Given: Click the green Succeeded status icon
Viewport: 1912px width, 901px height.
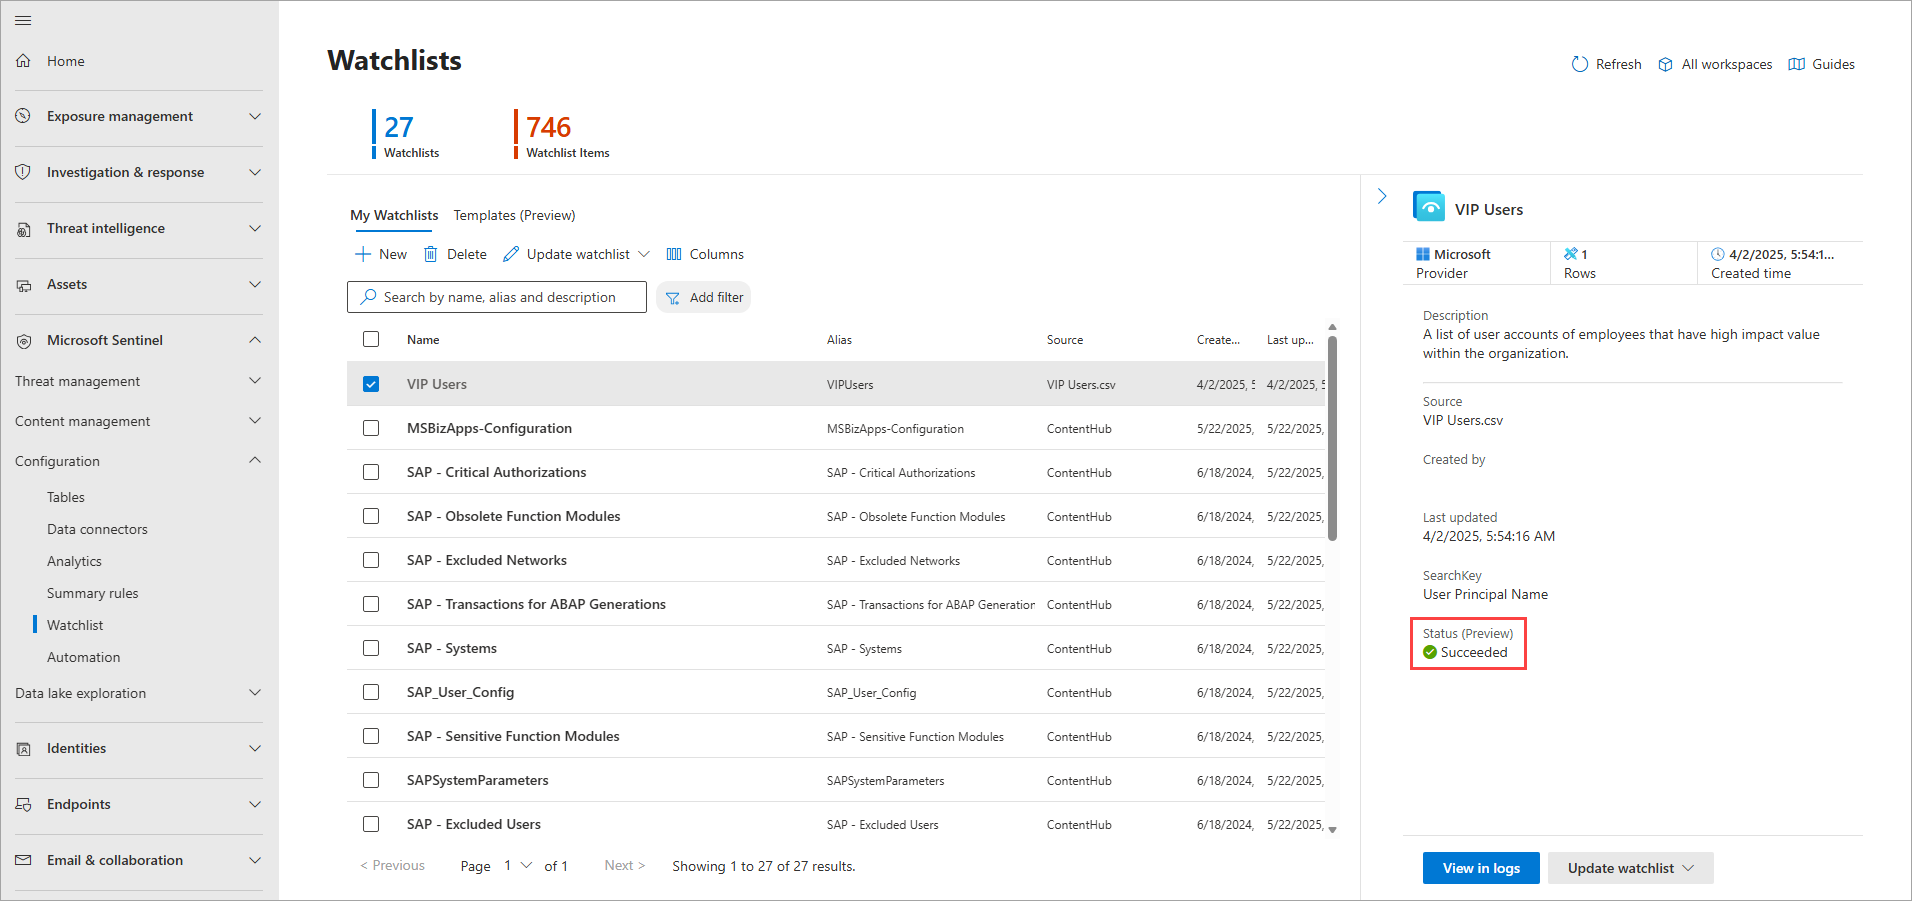Looking at the screenshot, I should point(1430,652).
